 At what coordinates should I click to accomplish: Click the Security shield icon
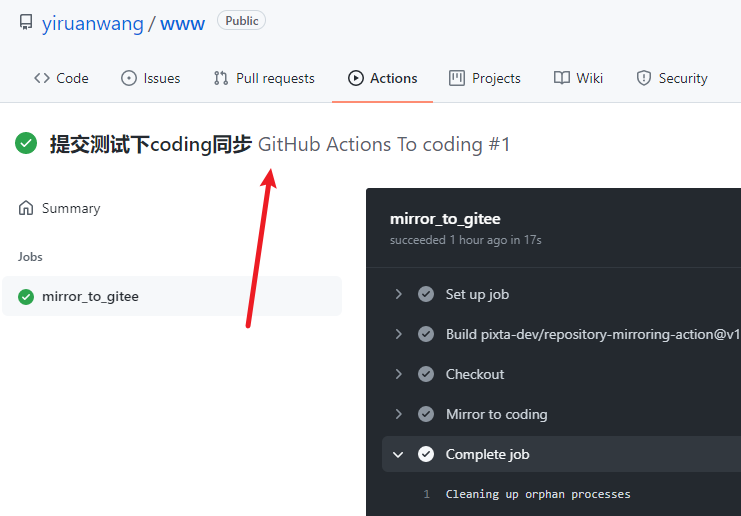pyautogui.click(x=644, y=78)
